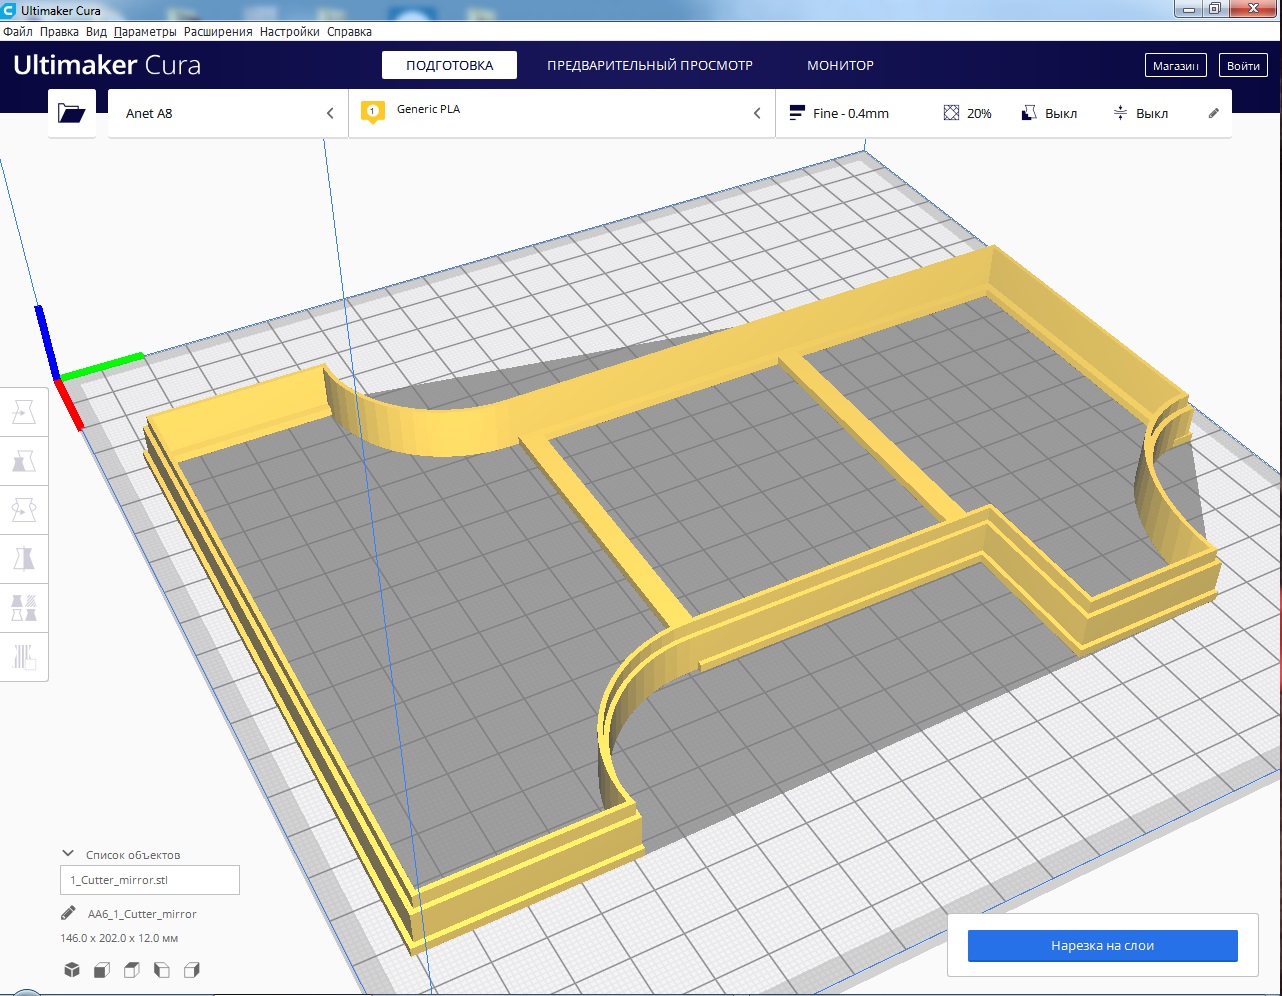The width and height of the screenshot is (1282, 996).
Task: Switch to front view cube icon
Action: coord(101,970)
